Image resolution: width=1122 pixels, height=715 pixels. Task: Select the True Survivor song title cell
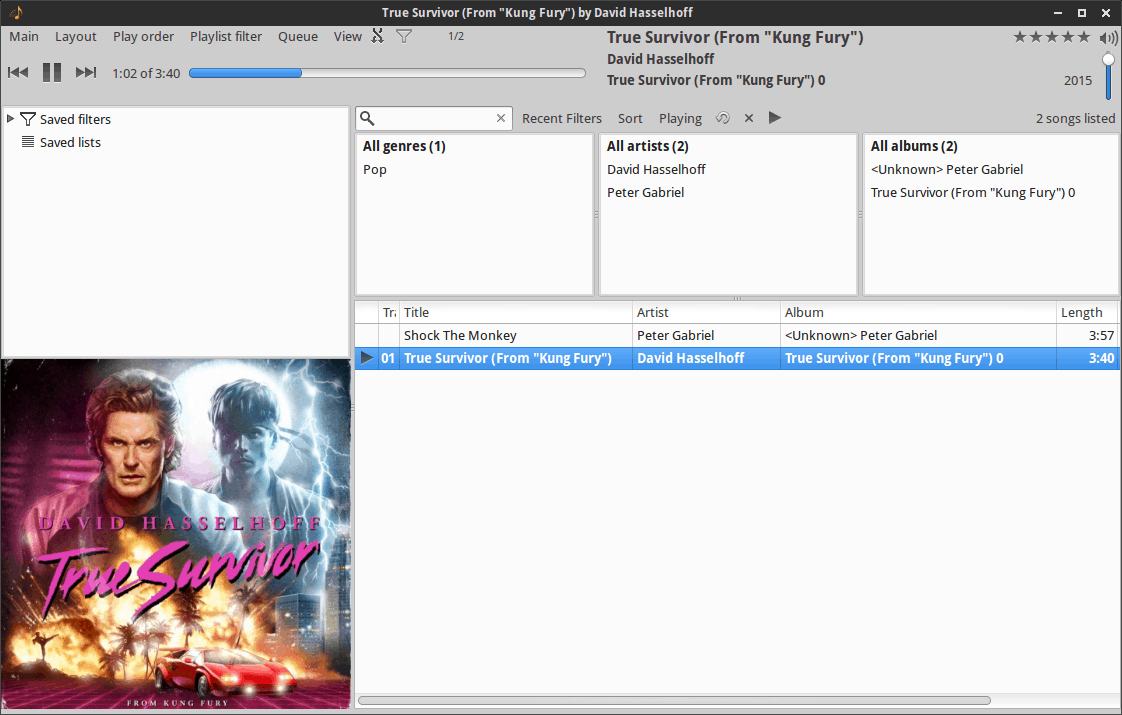[507, 358]
